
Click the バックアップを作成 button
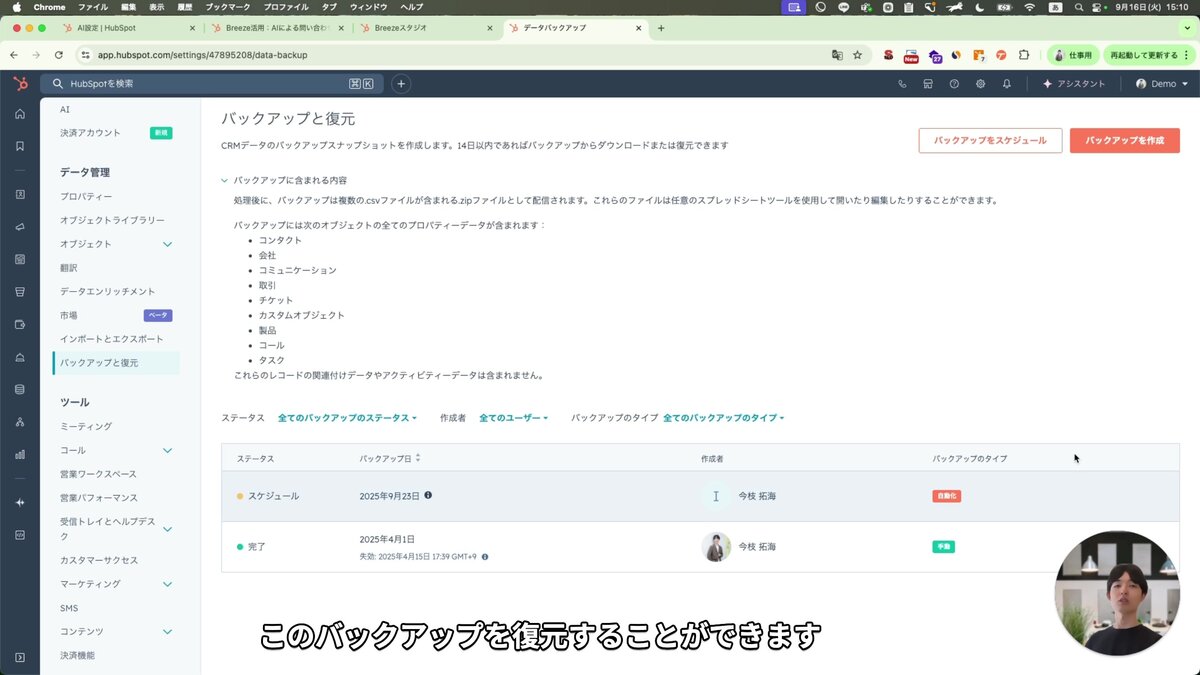[x=1125, y=141]
